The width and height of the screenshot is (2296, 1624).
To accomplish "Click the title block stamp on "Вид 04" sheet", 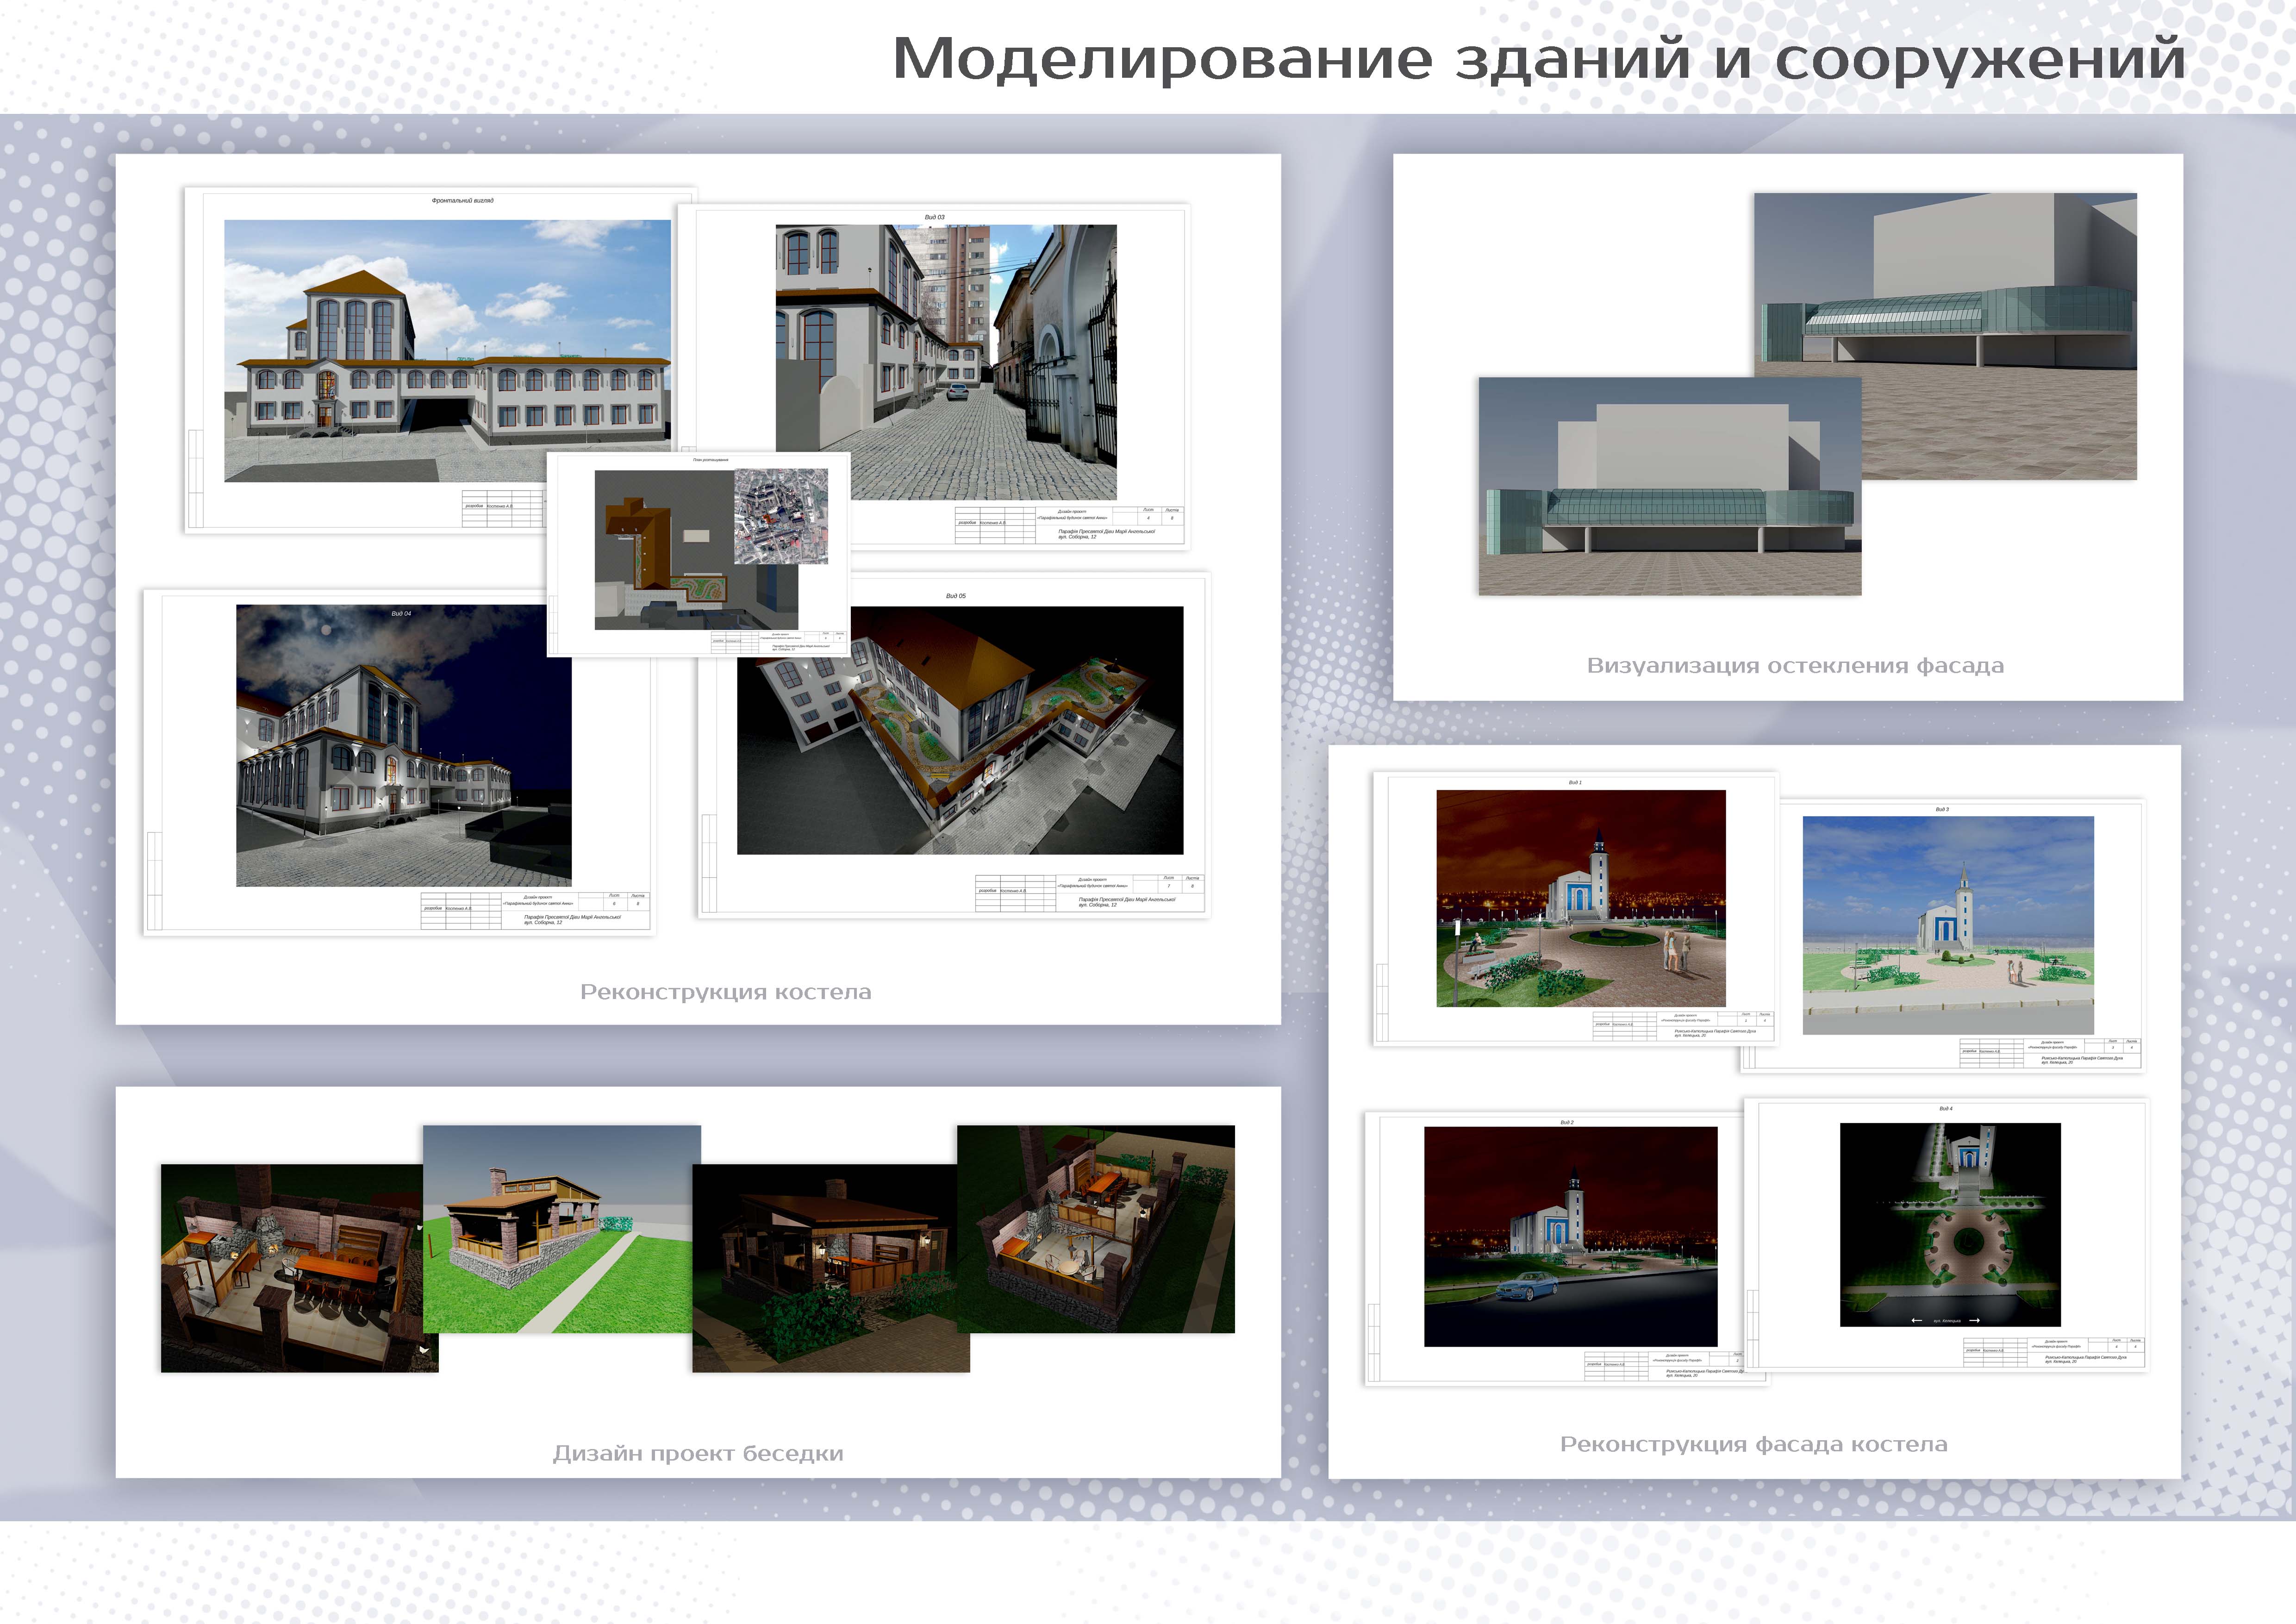I will (x=535, y=911).
